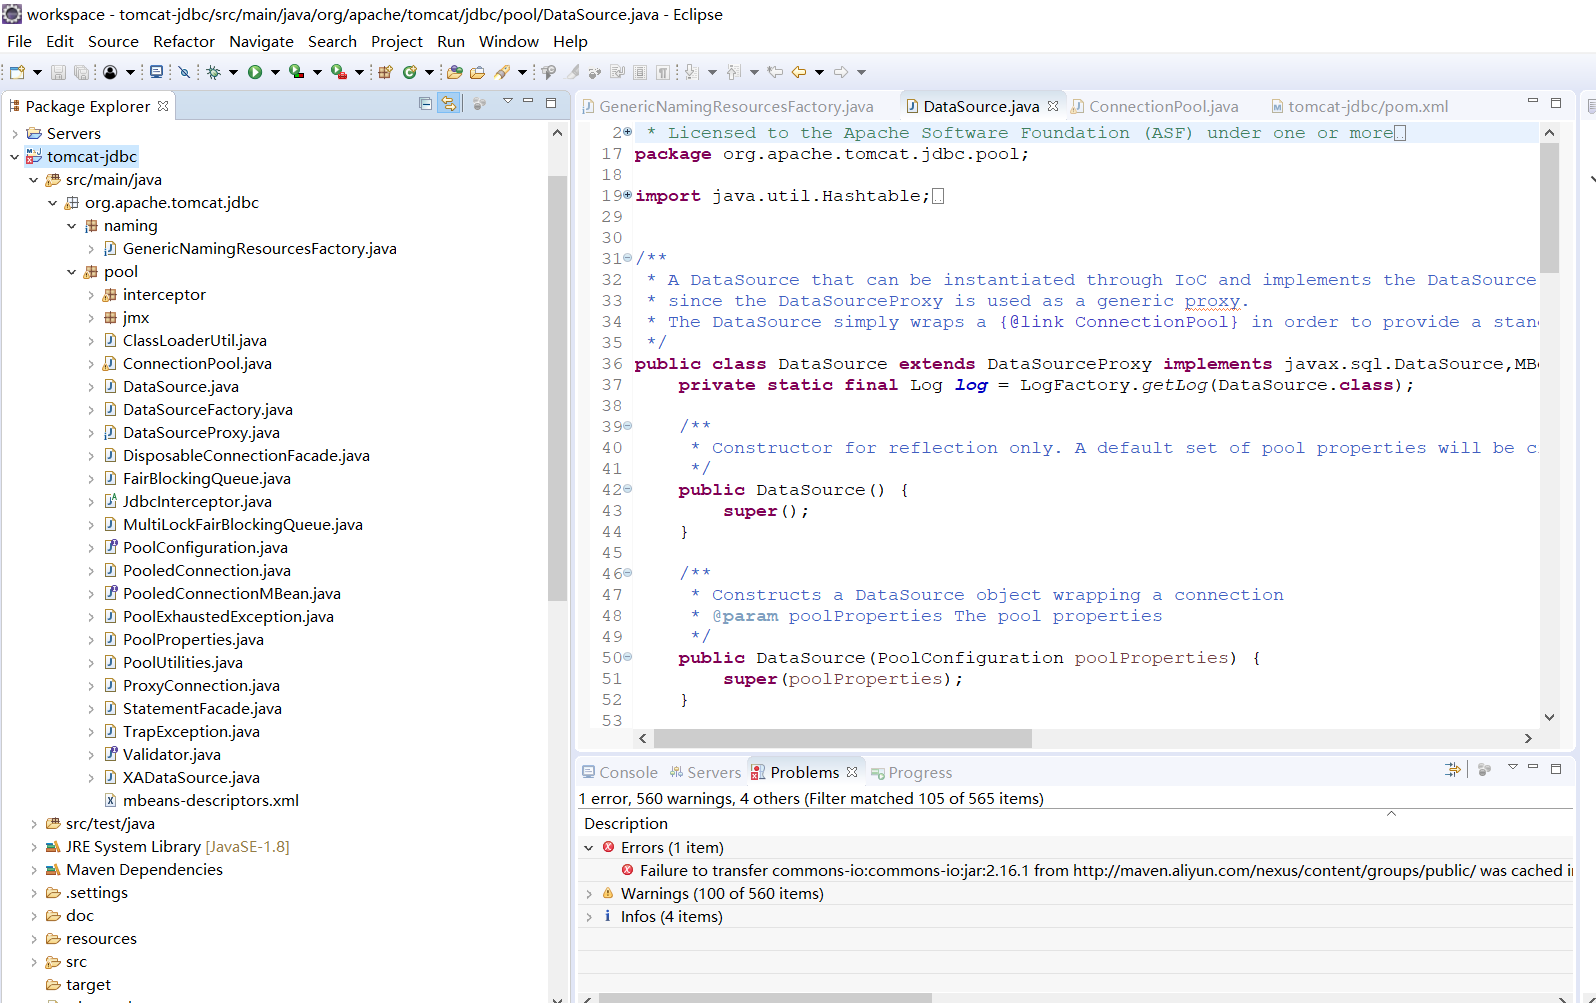Screen dimensions: 1596x1003
Task: Open the Debug button dropdown arrow
Action: [x=233, y=72]
